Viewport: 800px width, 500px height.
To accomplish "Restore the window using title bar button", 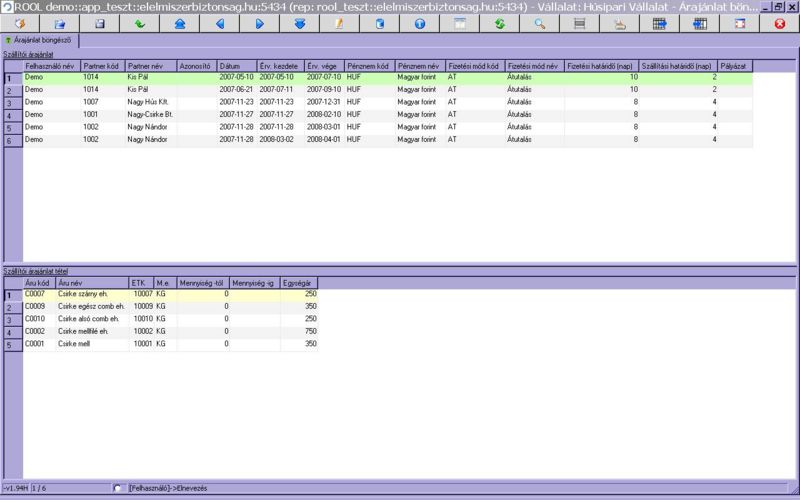I will [x=778, y=6].
